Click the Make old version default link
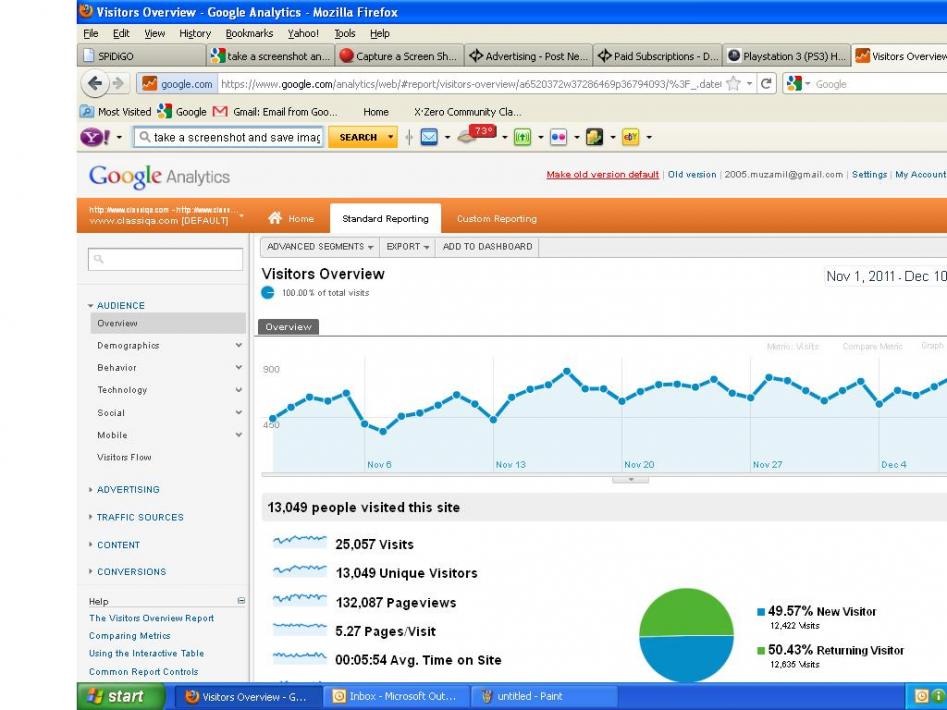 [603, 174]
